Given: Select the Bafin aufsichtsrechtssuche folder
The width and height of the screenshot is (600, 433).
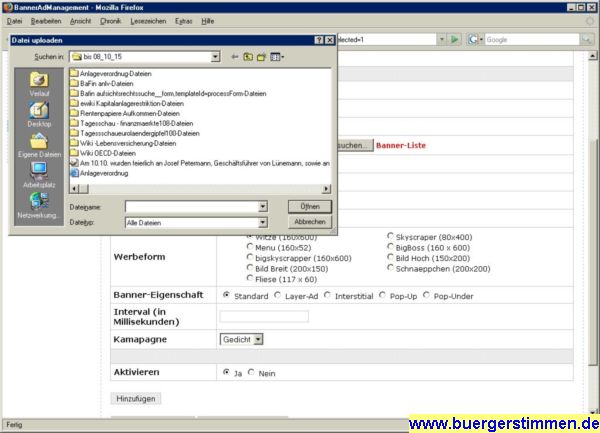Looking at the screenshot, I should click(x=168, y=93).
